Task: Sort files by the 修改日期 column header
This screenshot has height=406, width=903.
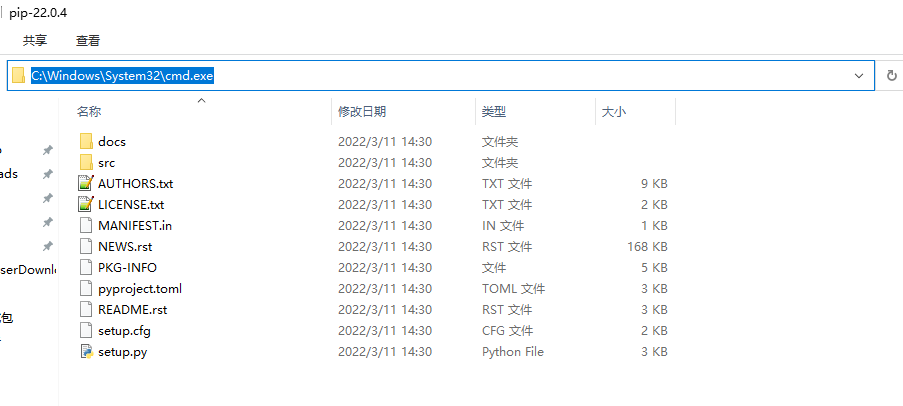Action: tap(362, 112)
